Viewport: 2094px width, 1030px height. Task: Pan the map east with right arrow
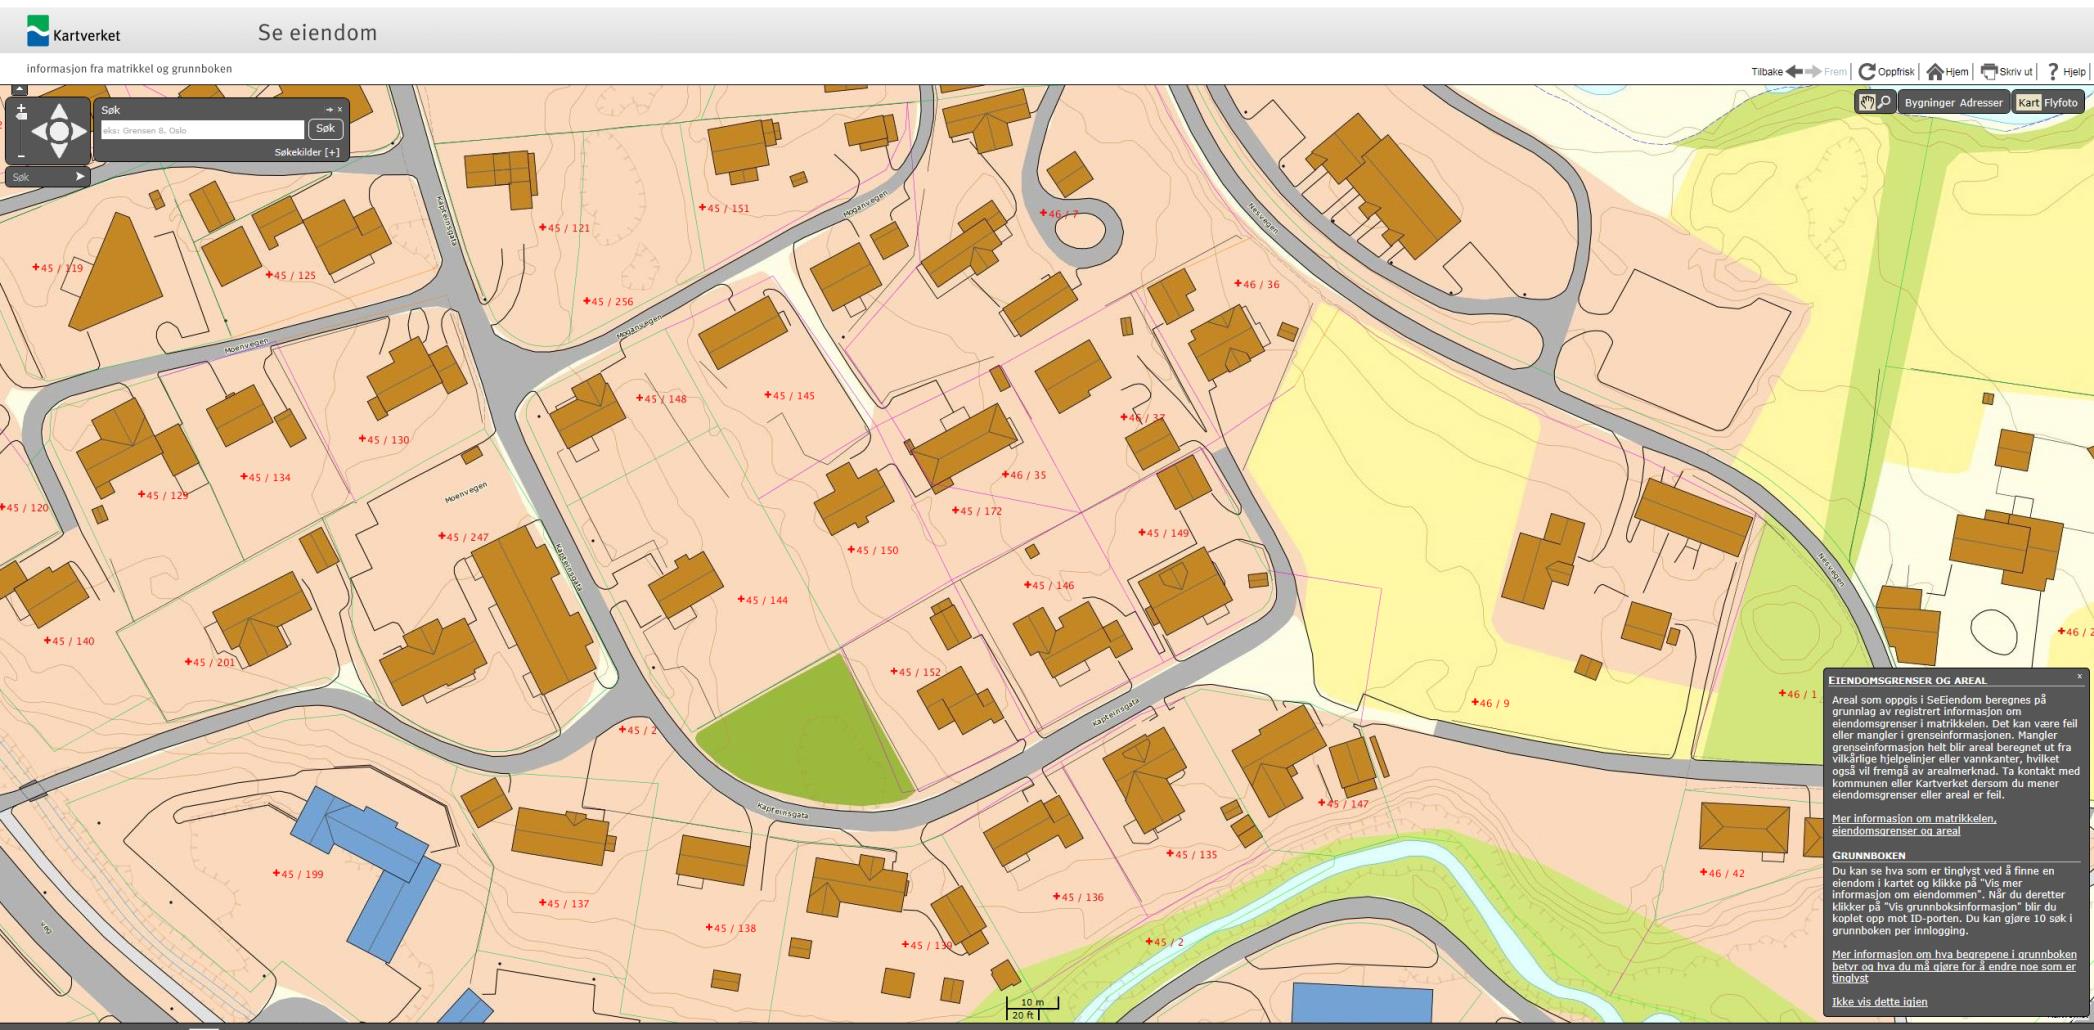(79, 131)
